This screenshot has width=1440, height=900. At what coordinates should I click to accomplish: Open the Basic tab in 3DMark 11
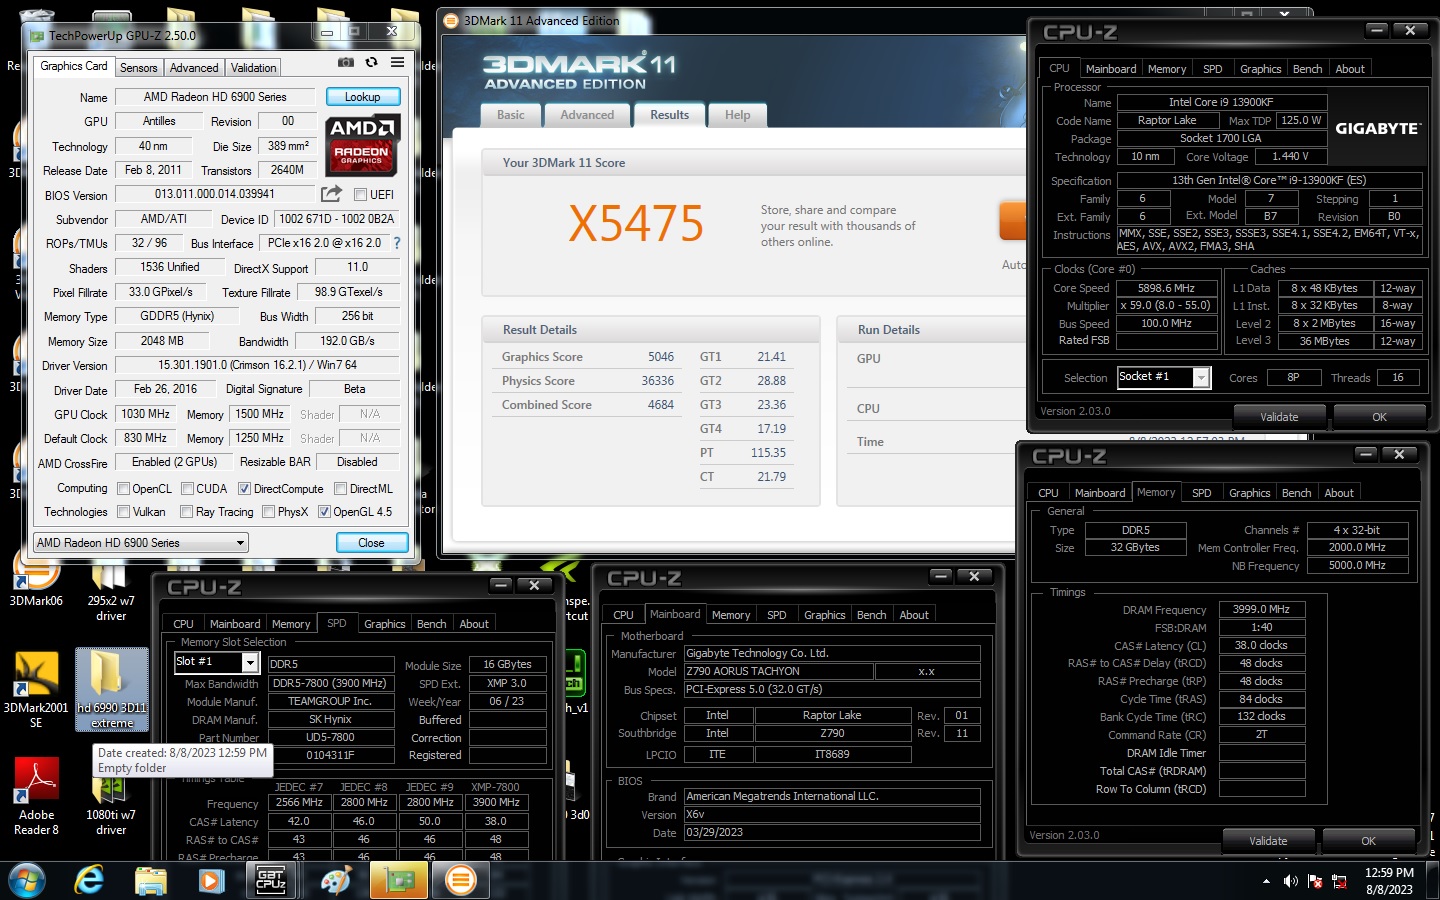pyautogui.click(x=511, y=115)
